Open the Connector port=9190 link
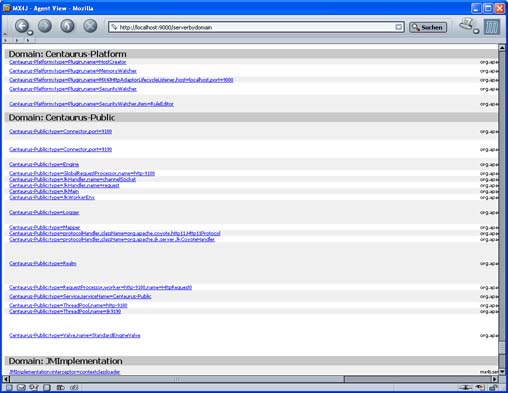The image size is (508, 393). [x=61, y=149]
